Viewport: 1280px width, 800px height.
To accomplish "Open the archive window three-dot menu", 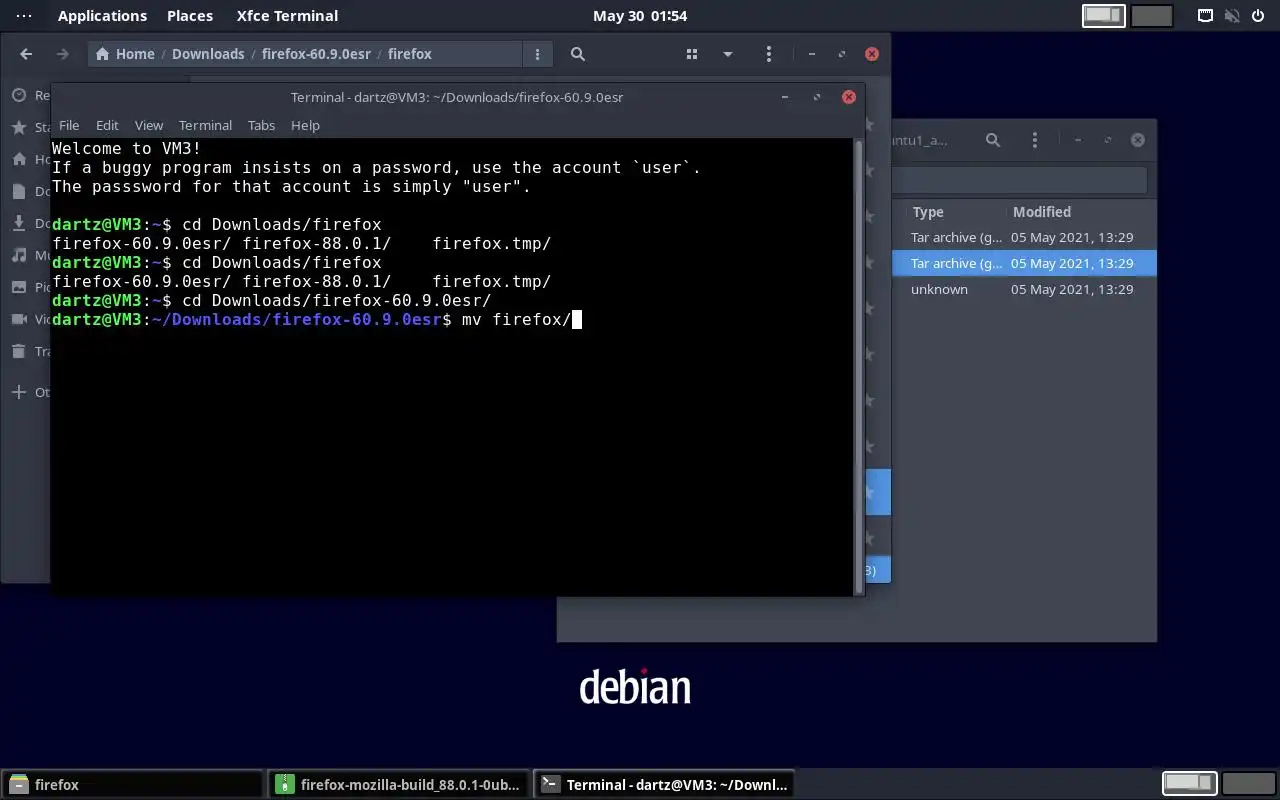I will pyautogui.click(x=1034, y=140).
